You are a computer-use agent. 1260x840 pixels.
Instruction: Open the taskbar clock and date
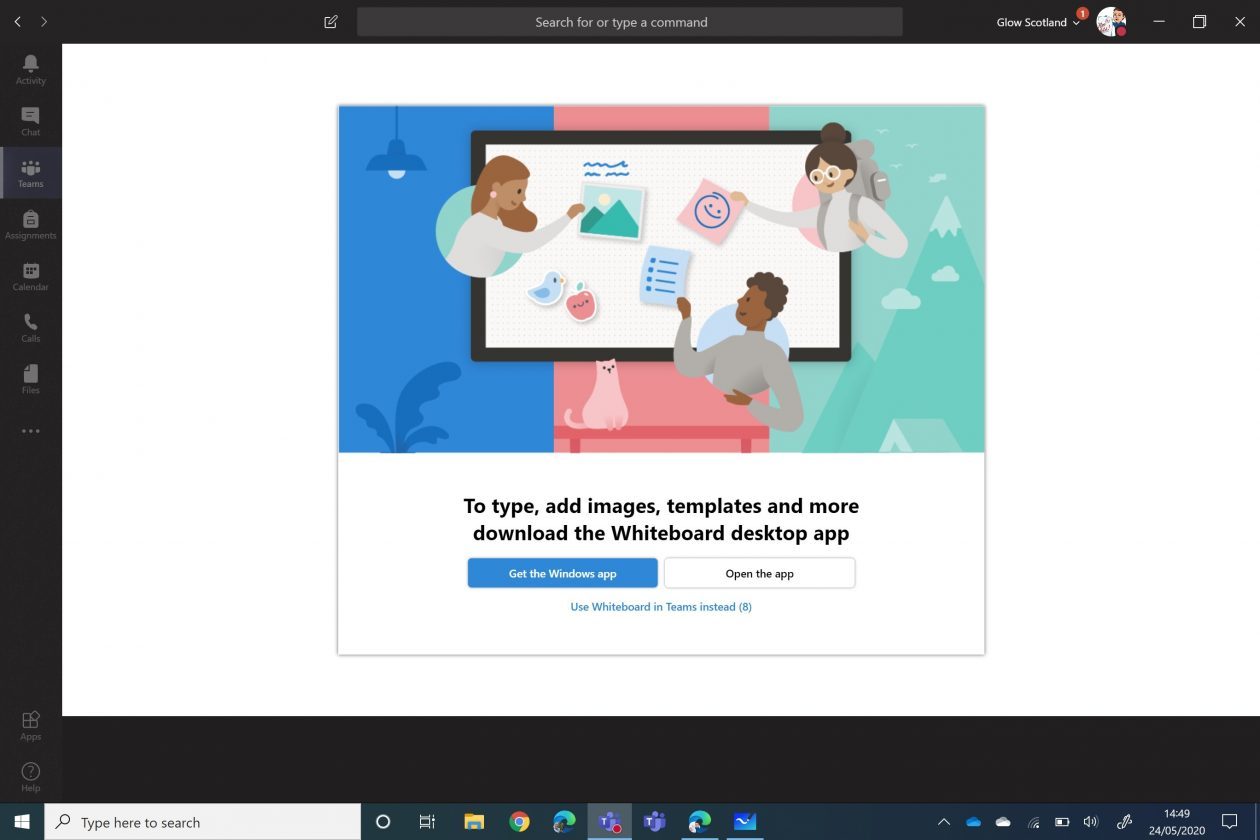click(x=1177, y=822)
